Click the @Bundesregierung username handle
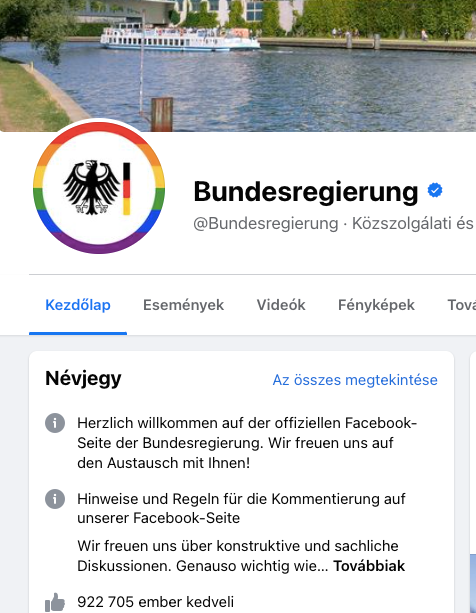476x613 pixels. coord(265,224)
